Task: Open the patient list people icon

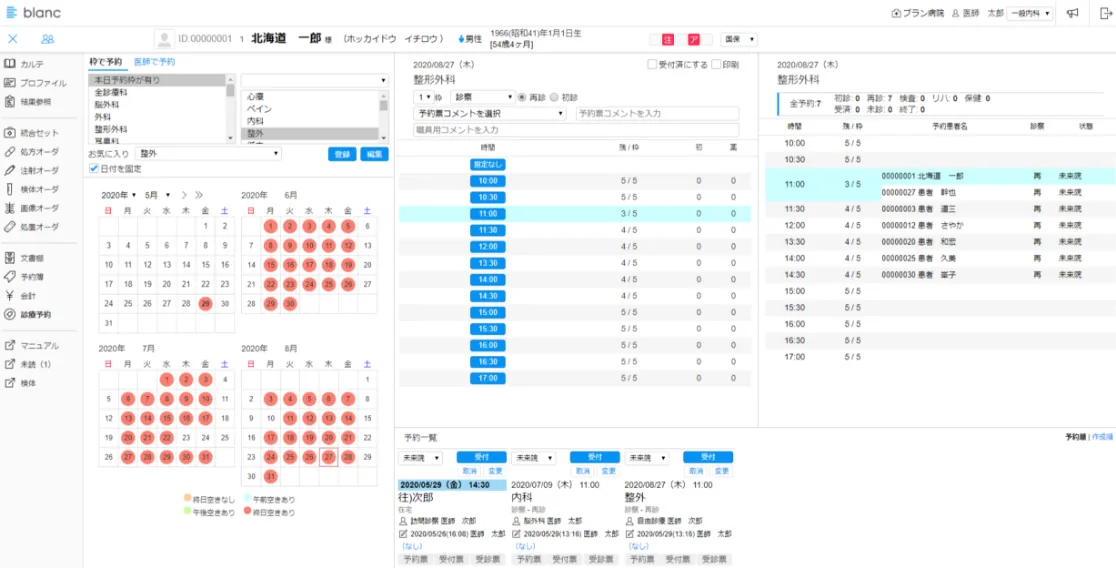Action: [x=48, y=39]
